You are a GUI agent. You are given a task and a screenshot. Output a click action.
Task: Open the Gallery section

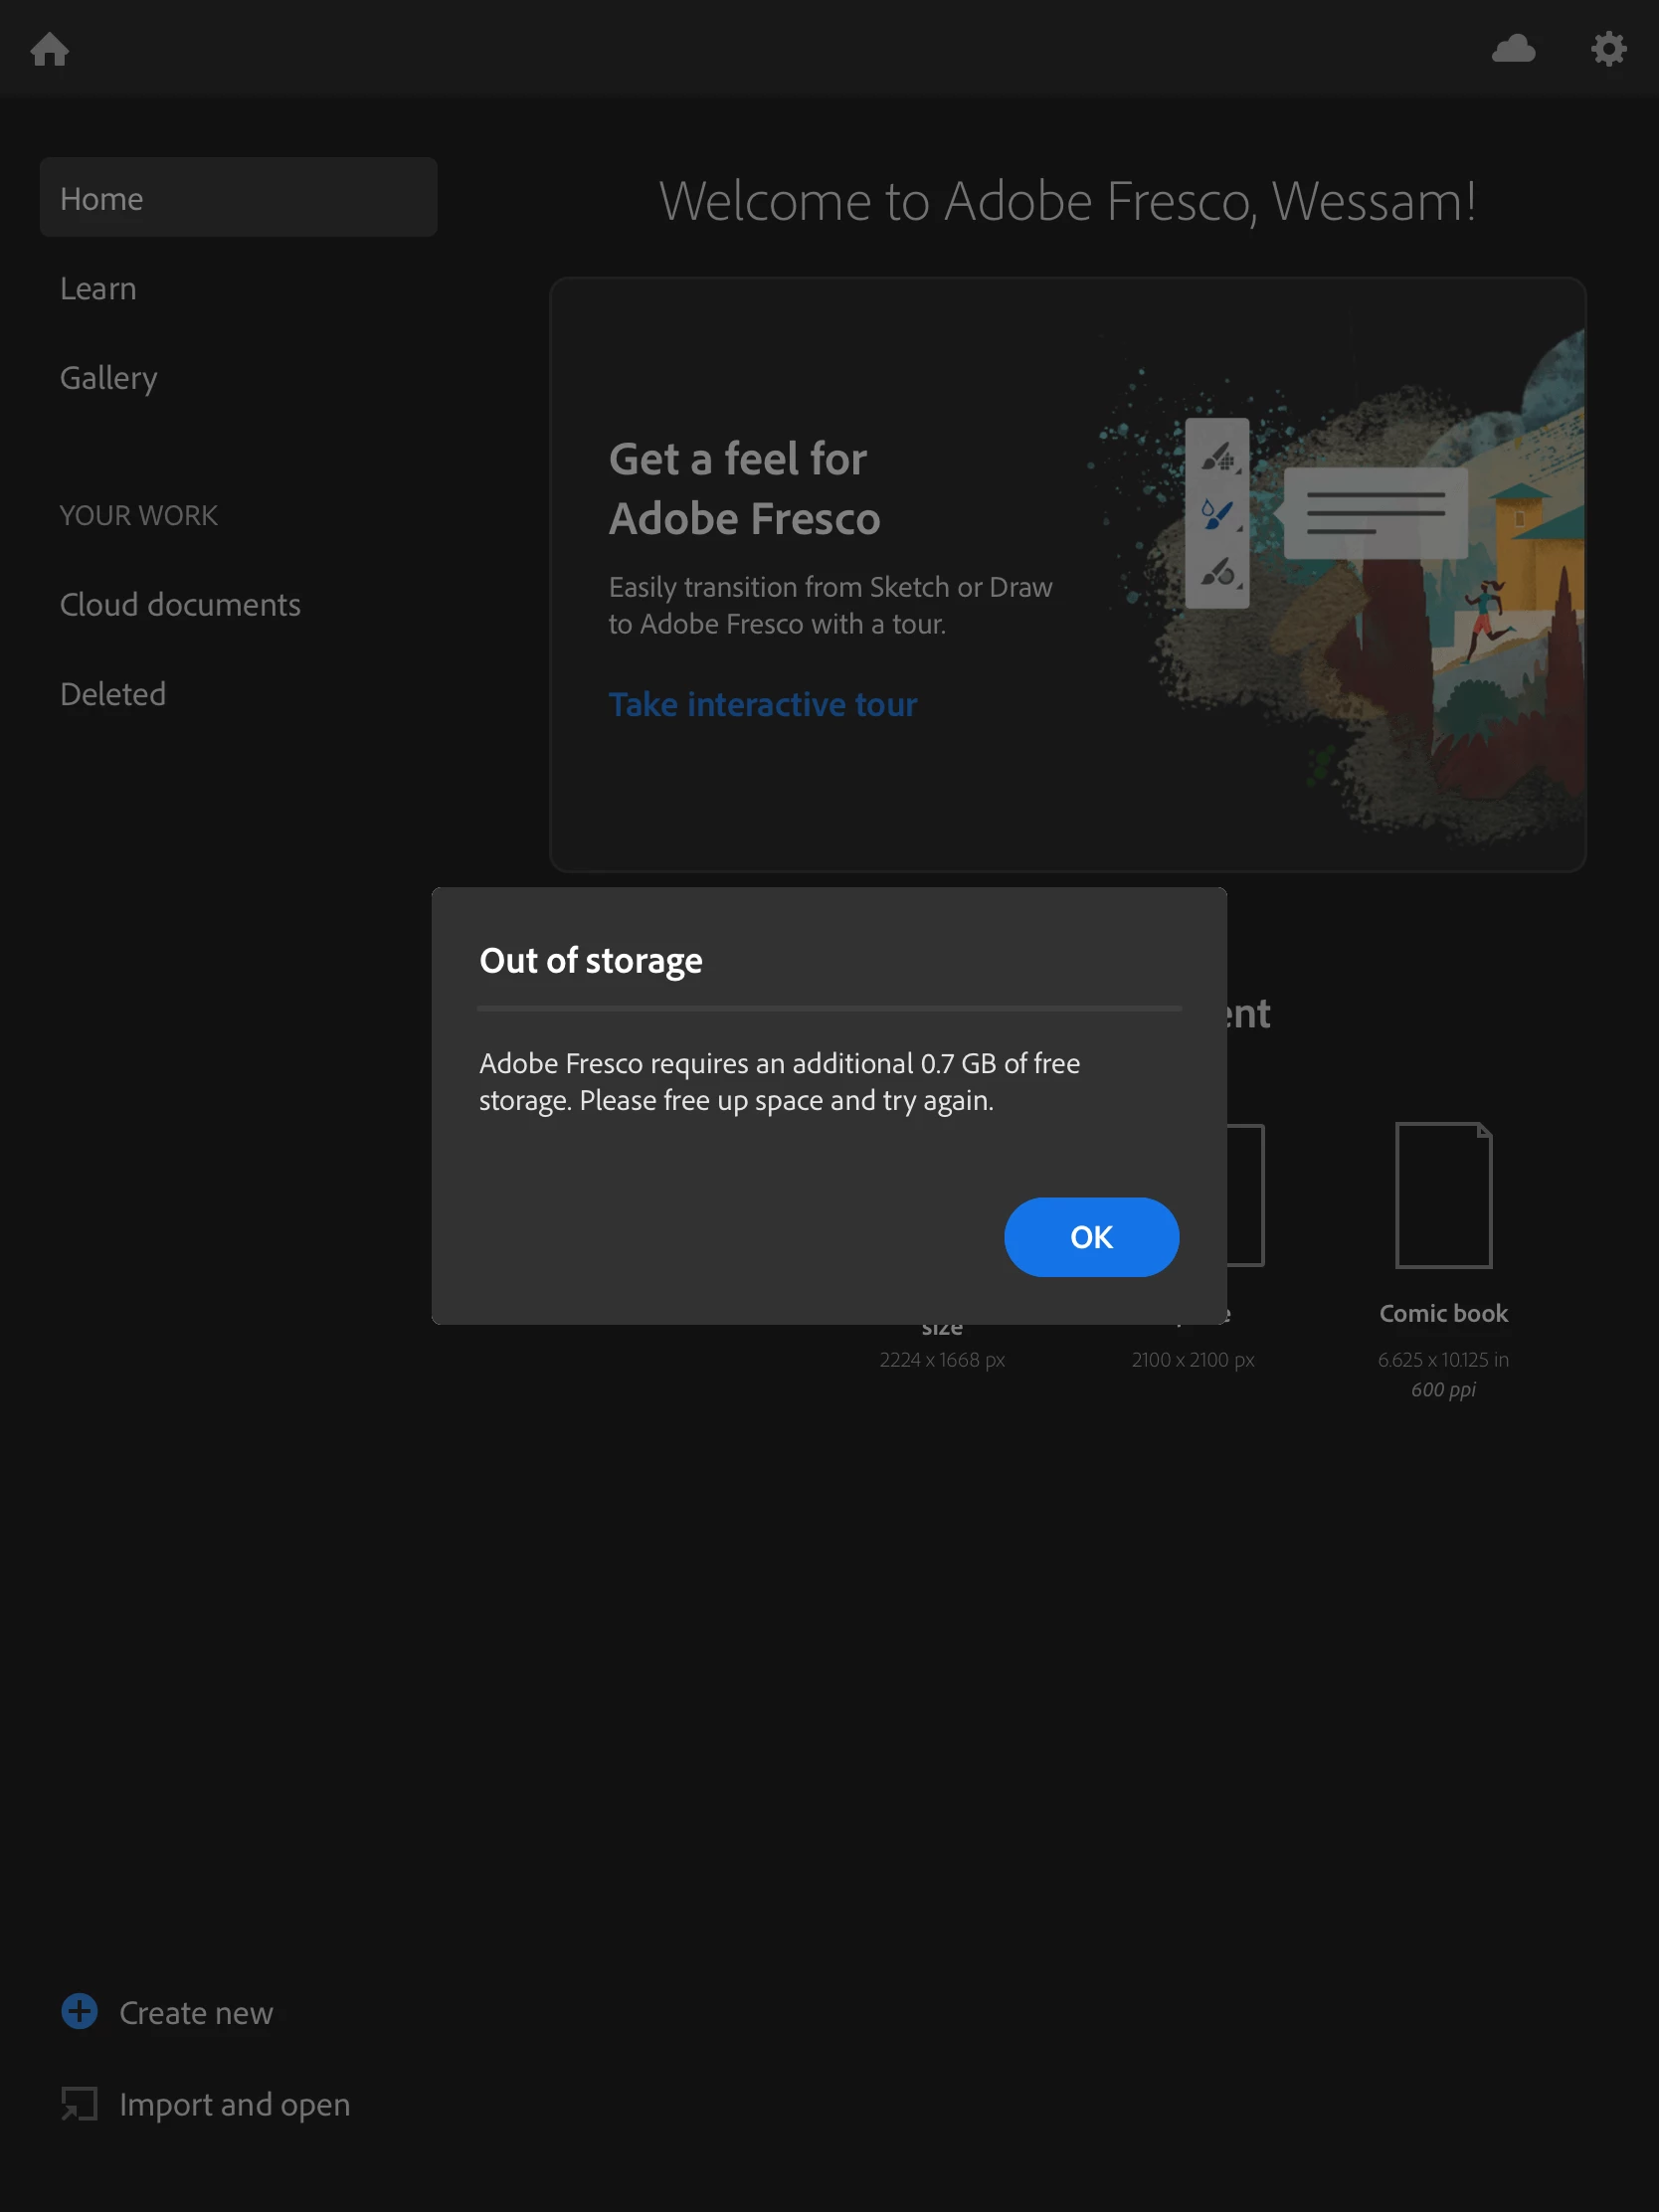coord(108,378)
